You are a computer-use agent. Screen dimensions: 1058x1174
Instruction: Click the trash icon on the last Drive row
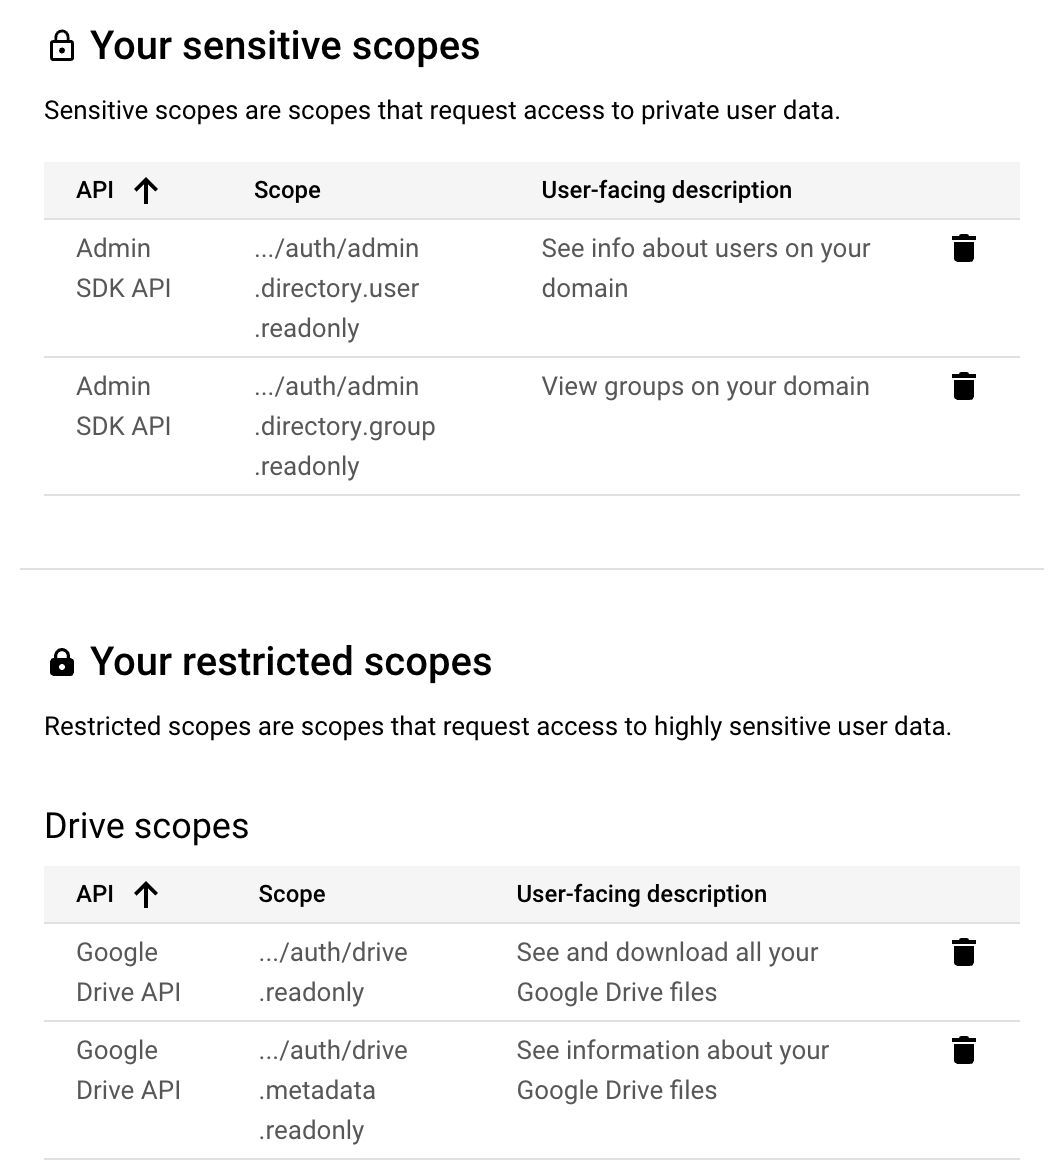coord(963,1050)
